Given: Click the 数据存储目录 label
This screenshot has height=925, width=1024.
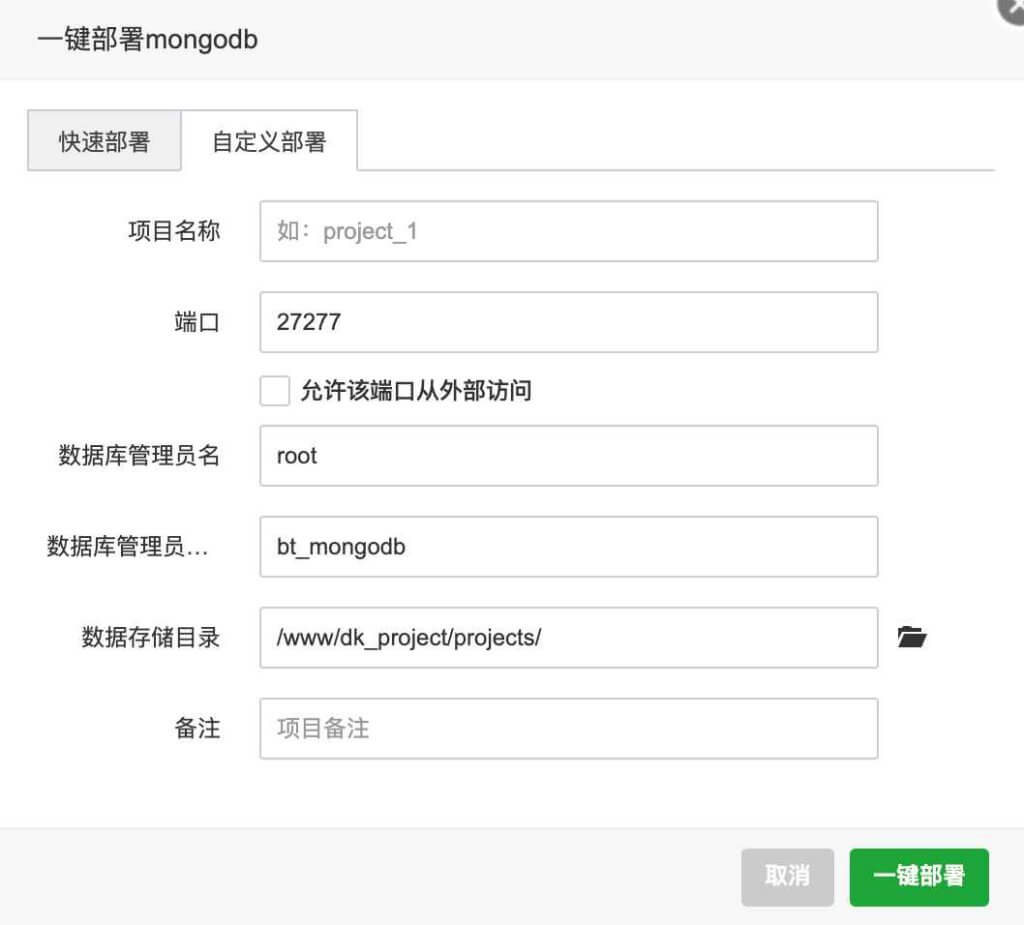Looking at the screenshot, I should (151, 637).
